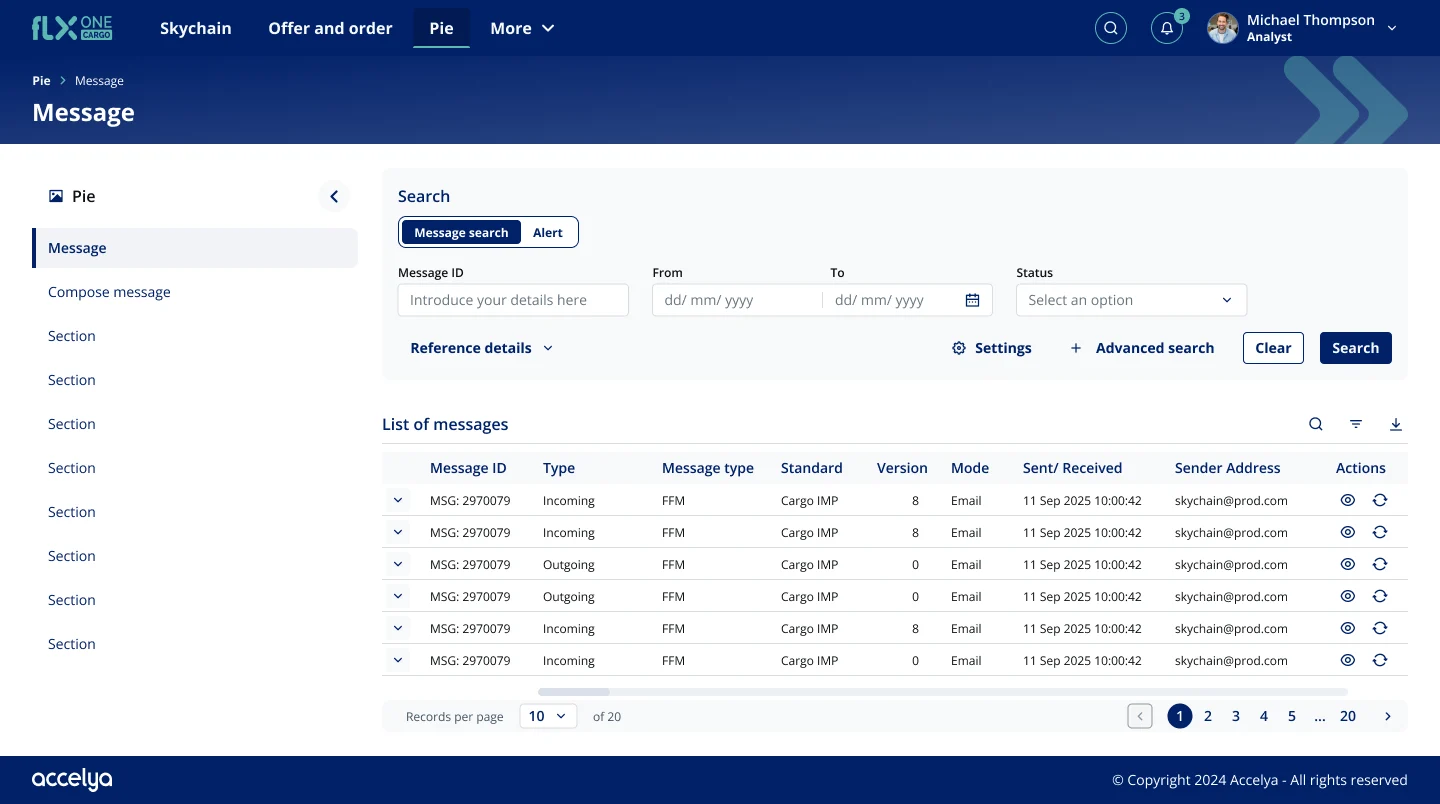
Task: Open the date range calendar icon
Action: click(x=972, y=300)
